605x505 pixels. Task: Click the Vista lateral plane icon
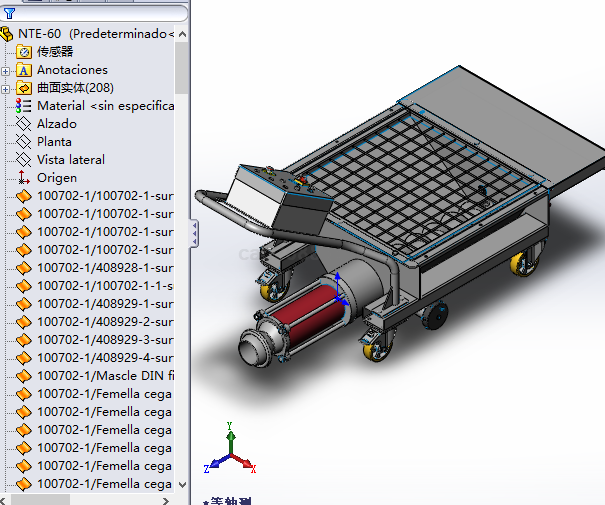(24, 160)
